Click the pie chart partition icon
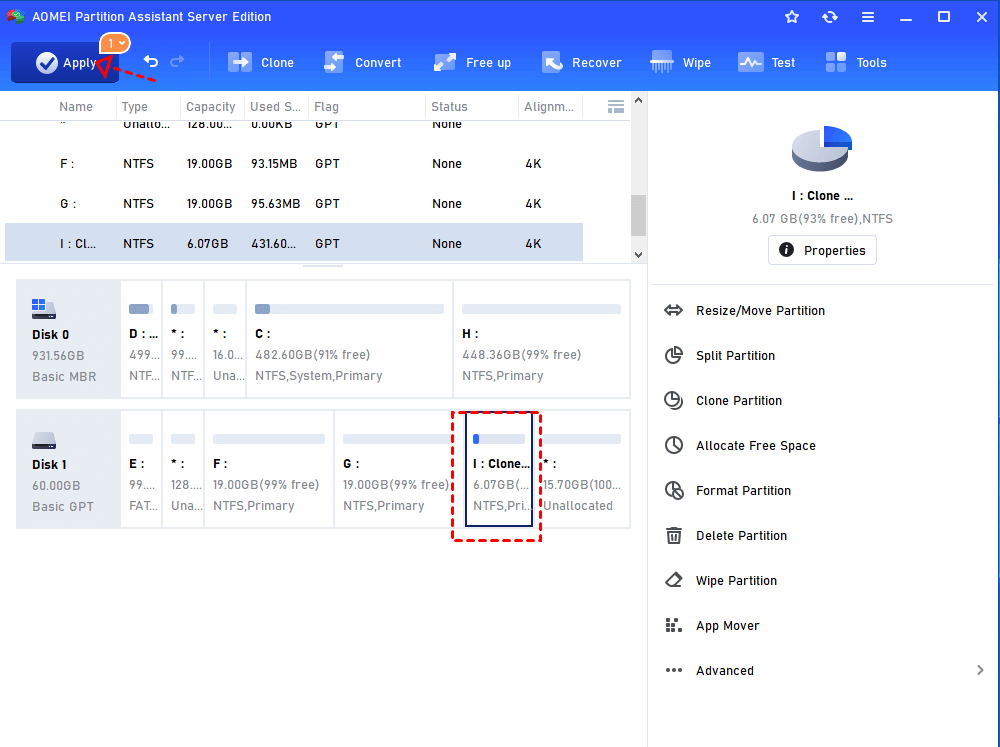The width and height of the screenshot is (1000, 747). pos(822,149)
